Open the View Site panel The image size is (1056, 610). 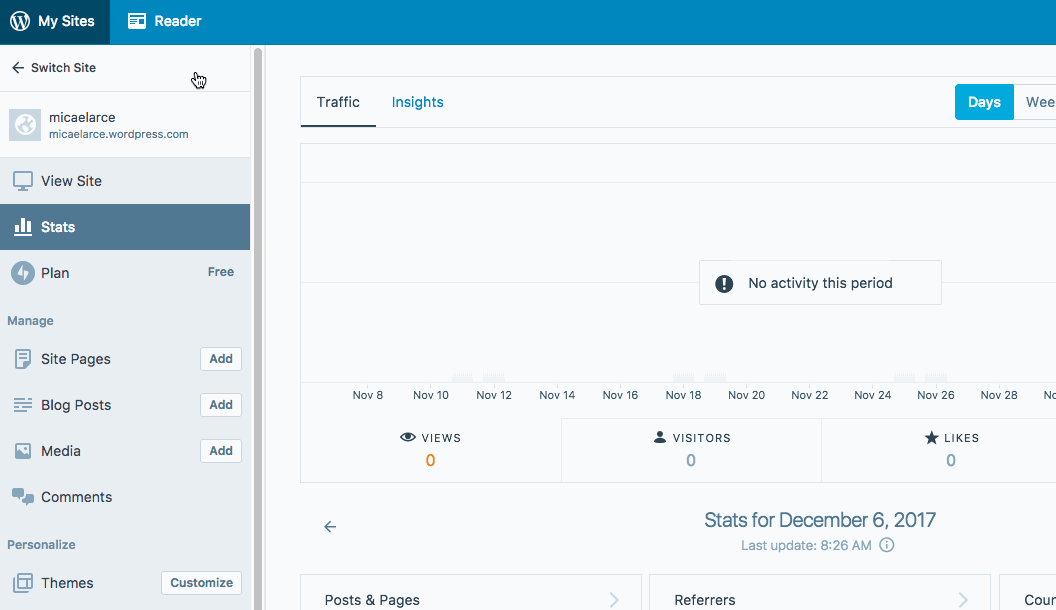[70, 181]
